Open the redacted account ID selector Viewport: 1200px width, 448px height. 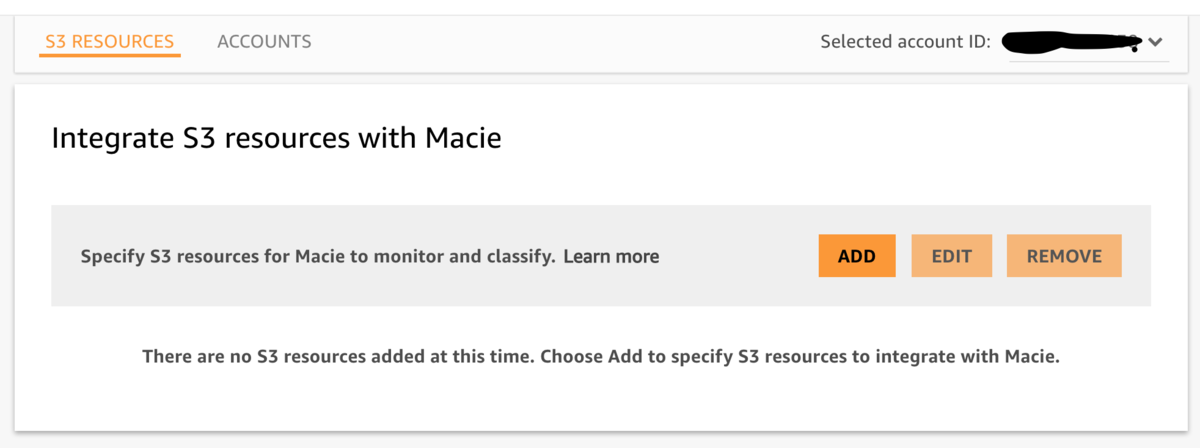[x=1070, y=43]
